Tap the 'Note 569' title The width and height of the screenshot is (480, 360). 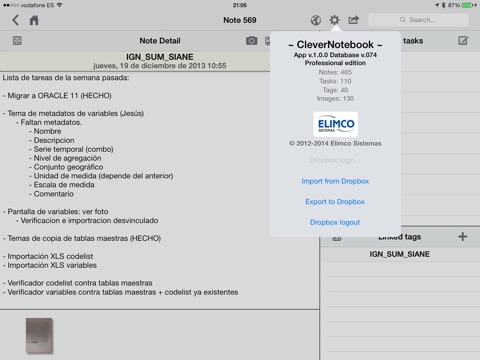240,20
